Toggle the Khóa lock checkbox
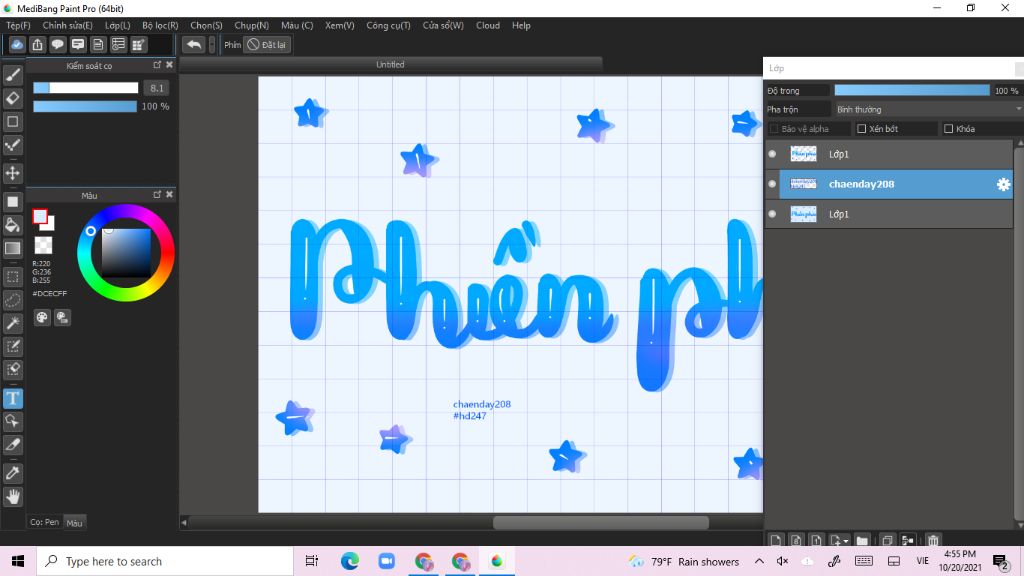This screenshot has height=576, width=1024. (948, 129)
